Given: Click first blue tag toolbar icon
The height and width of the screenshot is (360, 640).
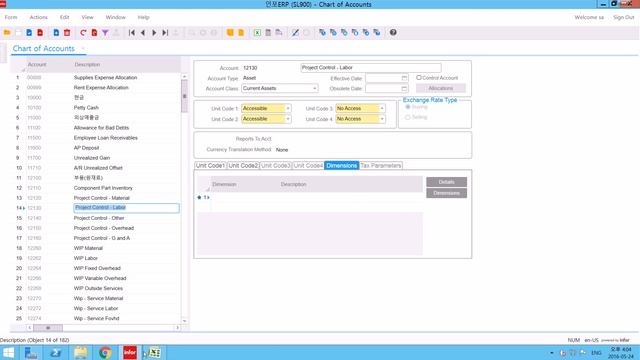Looking at the screenshot, I should (x=322, y=33).
